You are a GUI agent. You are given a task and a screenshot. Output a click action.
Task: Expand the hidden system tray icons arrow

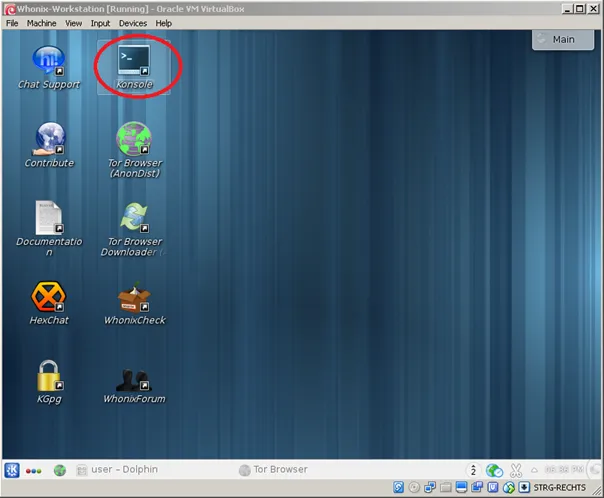(534, 470)
